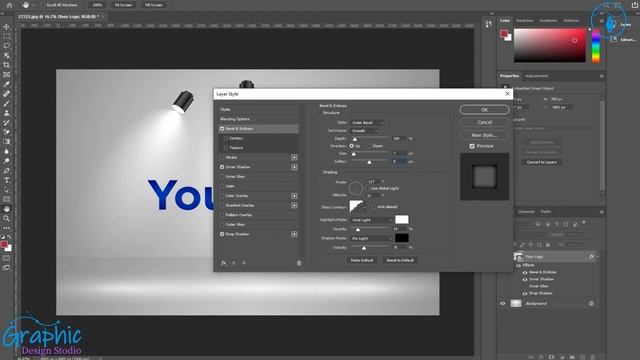Image resolution: width=640 pixels, height=360 pixels.
Task: Select the Pen tool
Action: pyautogui.click(x=7, y=171)
